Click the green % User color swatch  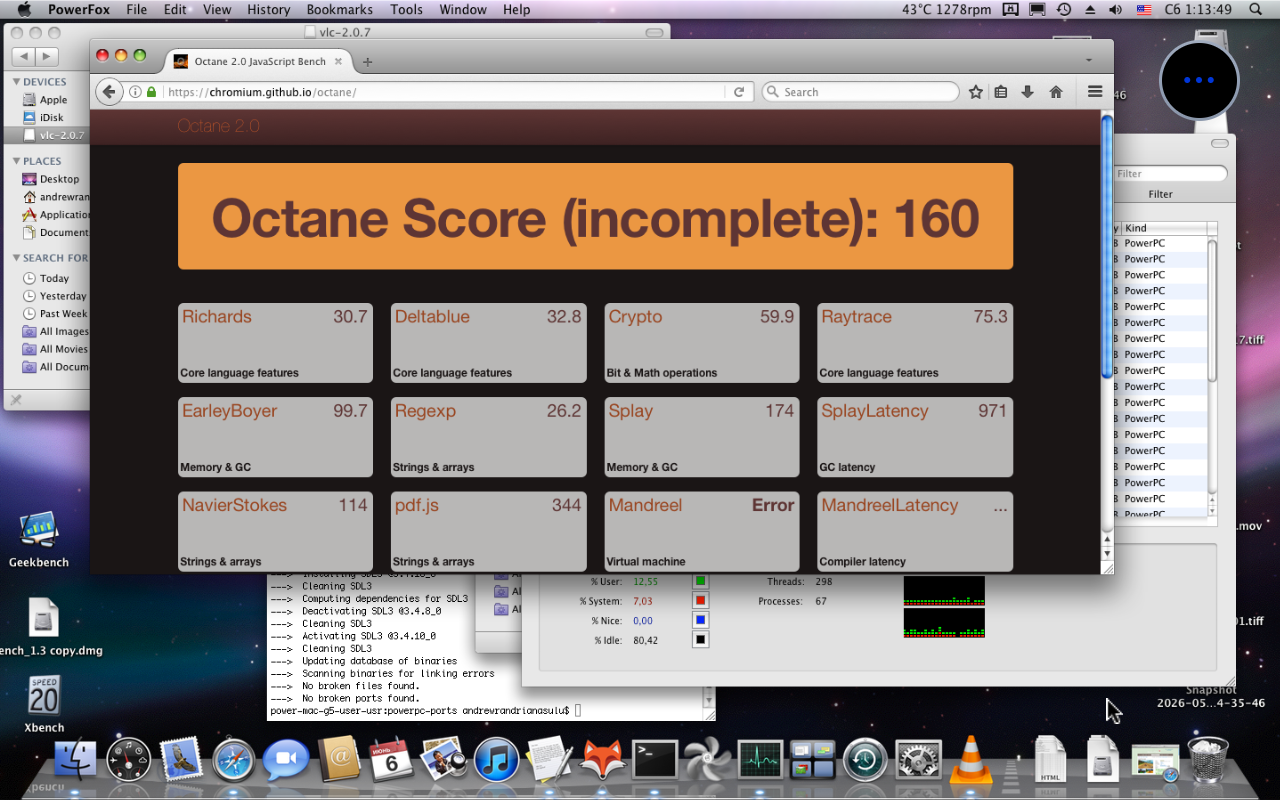click(x=701, y=581)
